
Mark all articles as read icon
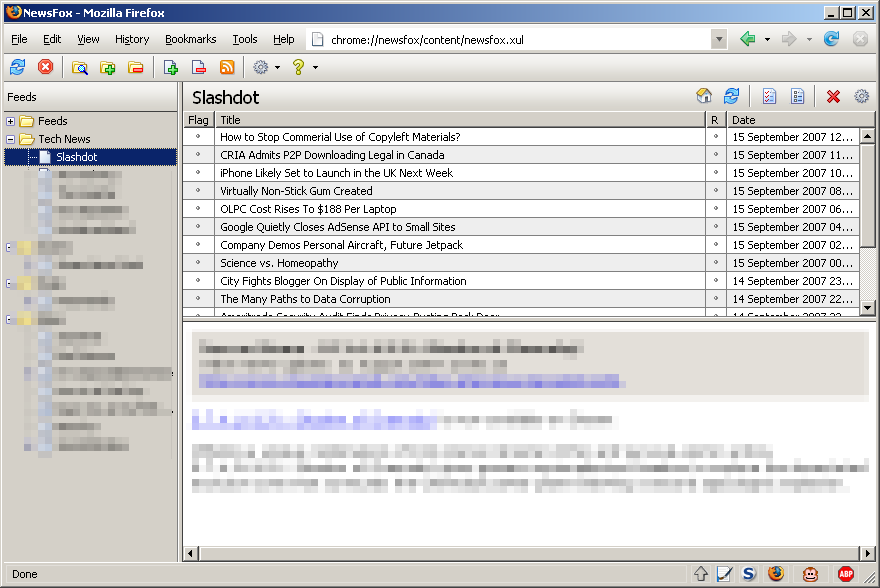pyautogui.click(x=769, y=97)
